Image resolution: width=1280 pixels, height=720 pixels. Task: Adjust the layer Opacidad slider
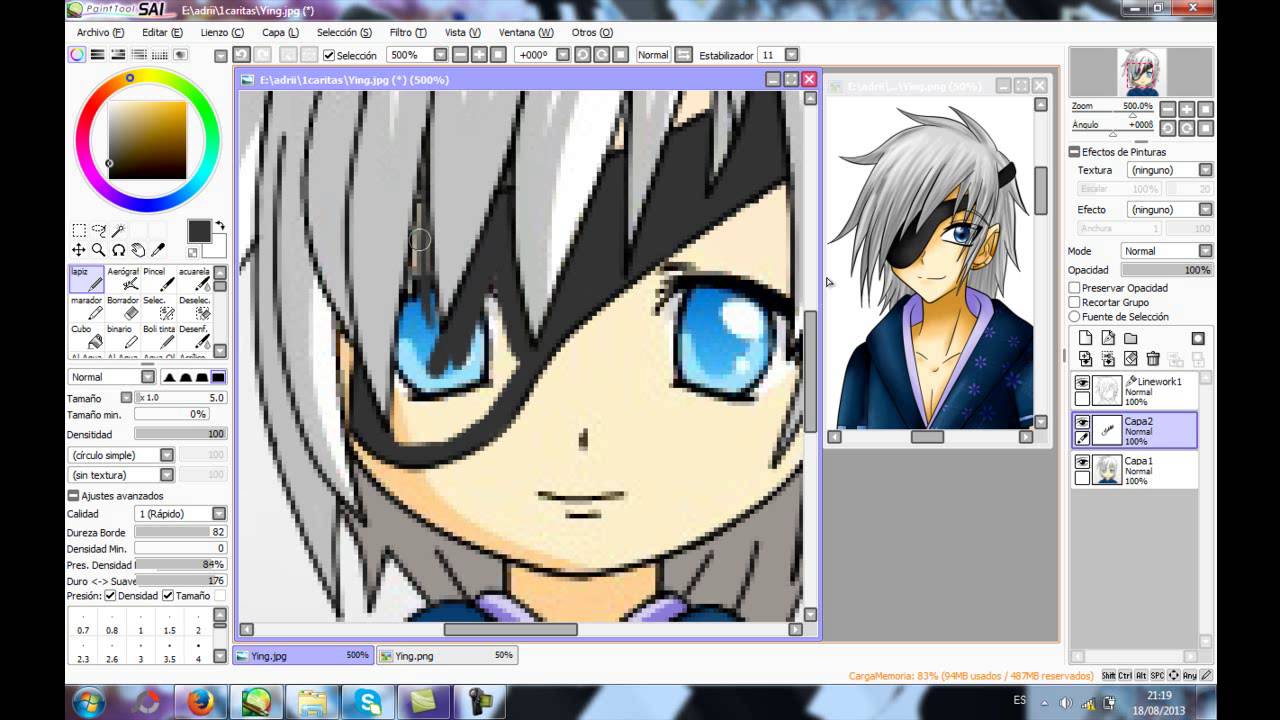[x=1167, y=270]
